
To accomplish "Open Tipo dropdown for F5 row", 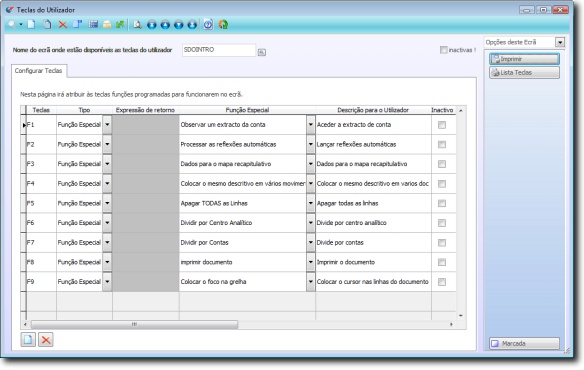I will 107,203.
